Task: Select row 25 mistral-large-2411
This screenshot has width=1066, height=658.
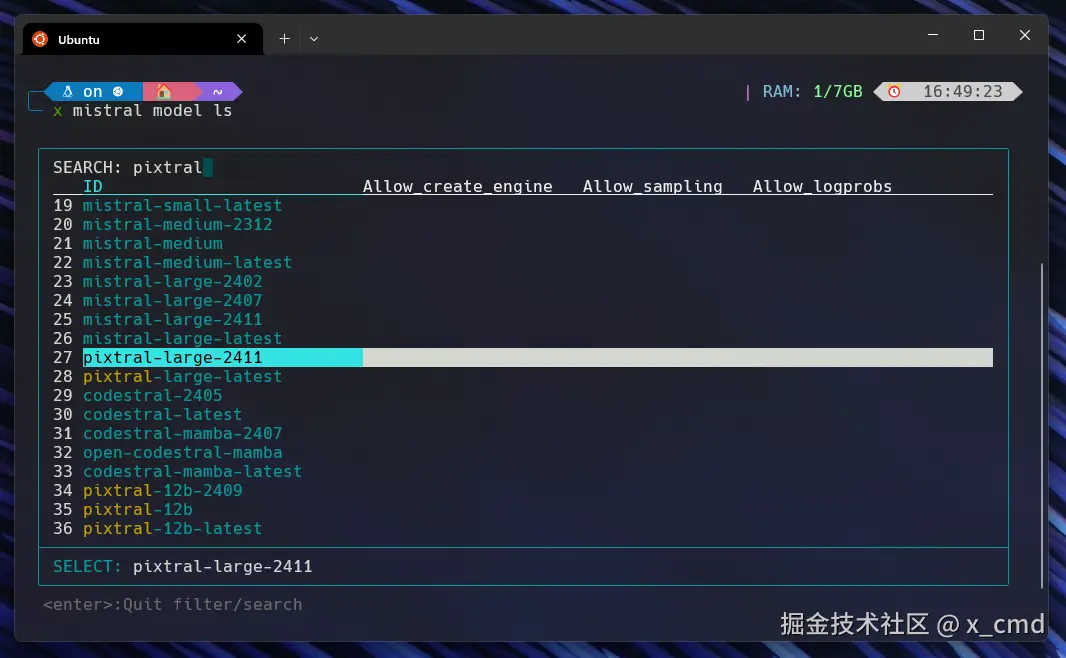Action: pyautogui.click(x=523, y=319)
